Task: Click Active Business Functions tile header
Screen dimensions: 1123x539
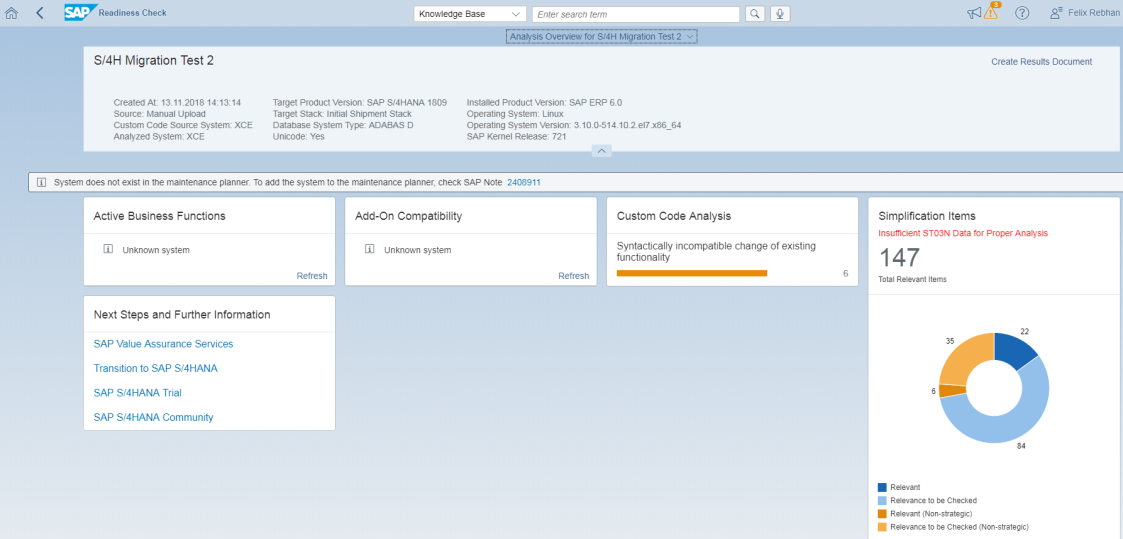Action: pos(160,216)
